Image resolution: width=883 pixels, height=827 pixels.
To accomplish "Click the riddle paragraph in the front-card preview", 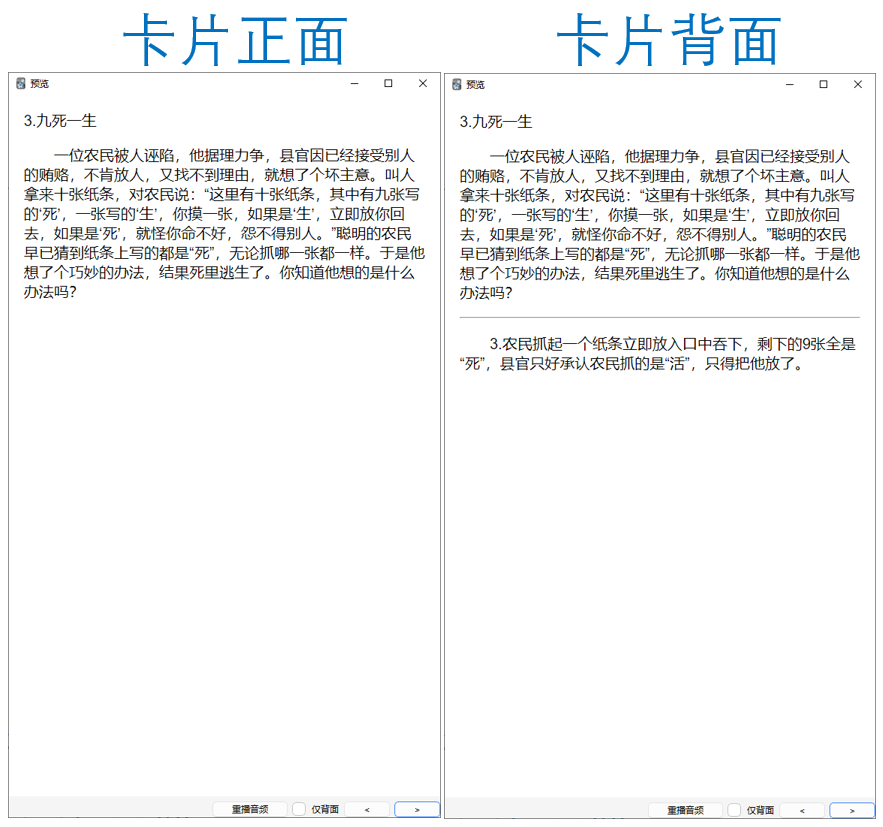I will (224, 223).
